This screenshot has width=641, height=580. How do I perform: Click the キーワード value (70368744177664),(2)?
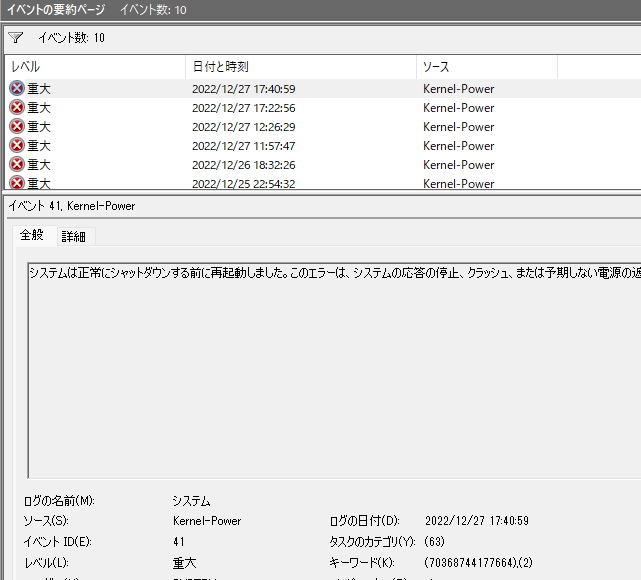pyautogui.click(x=478, y=563)
